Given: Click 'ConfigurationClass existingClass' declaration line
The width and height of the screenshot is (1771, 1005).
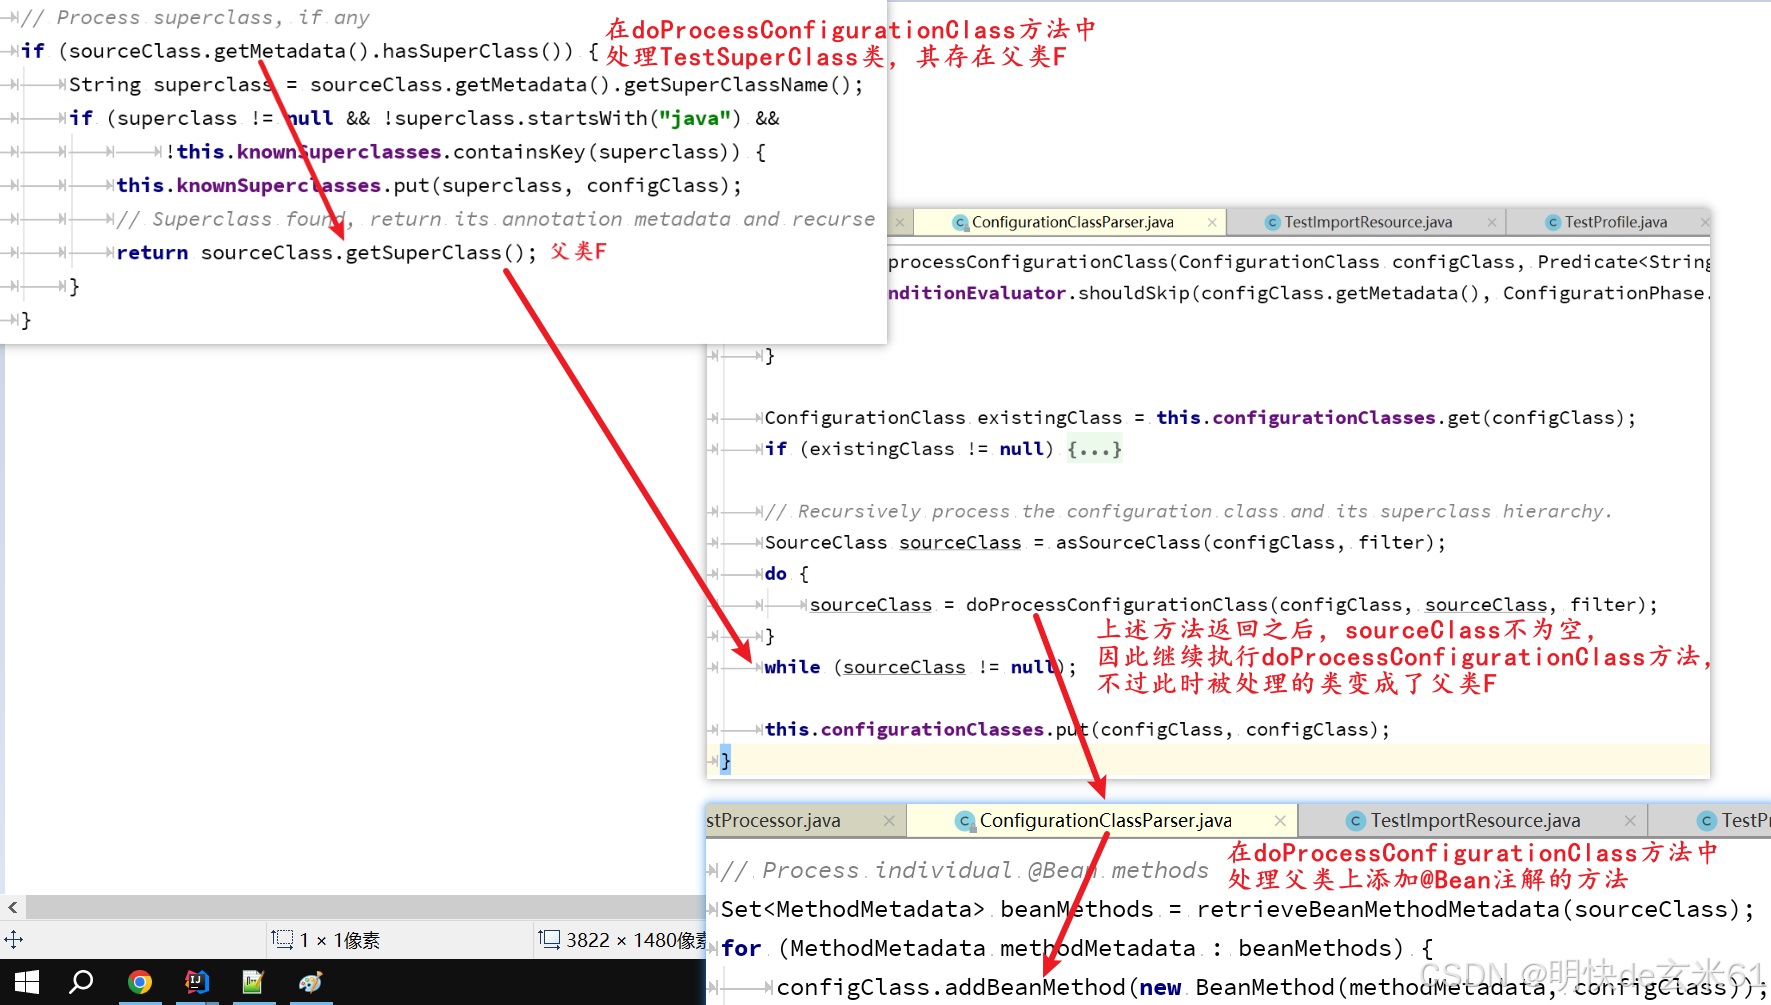Looking at the screenshot, I should (1200, 417).
